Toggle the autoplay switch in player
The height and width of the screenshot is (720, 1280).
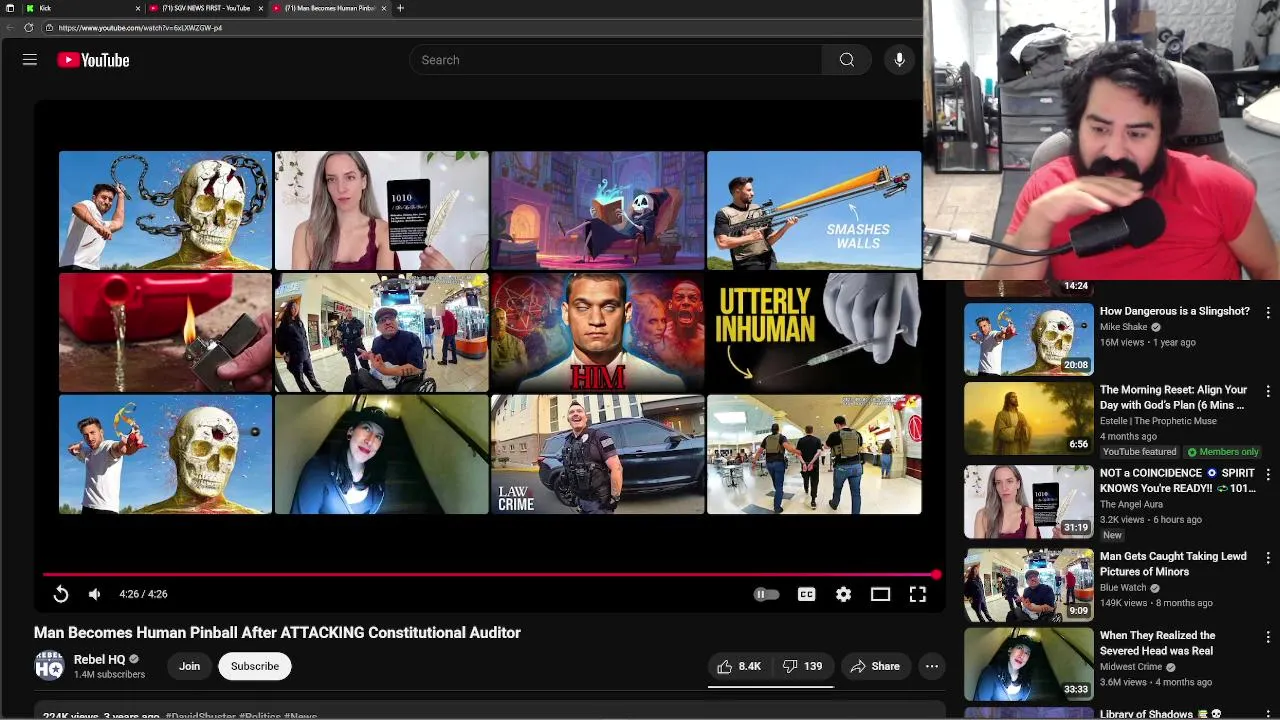(766, 594)
